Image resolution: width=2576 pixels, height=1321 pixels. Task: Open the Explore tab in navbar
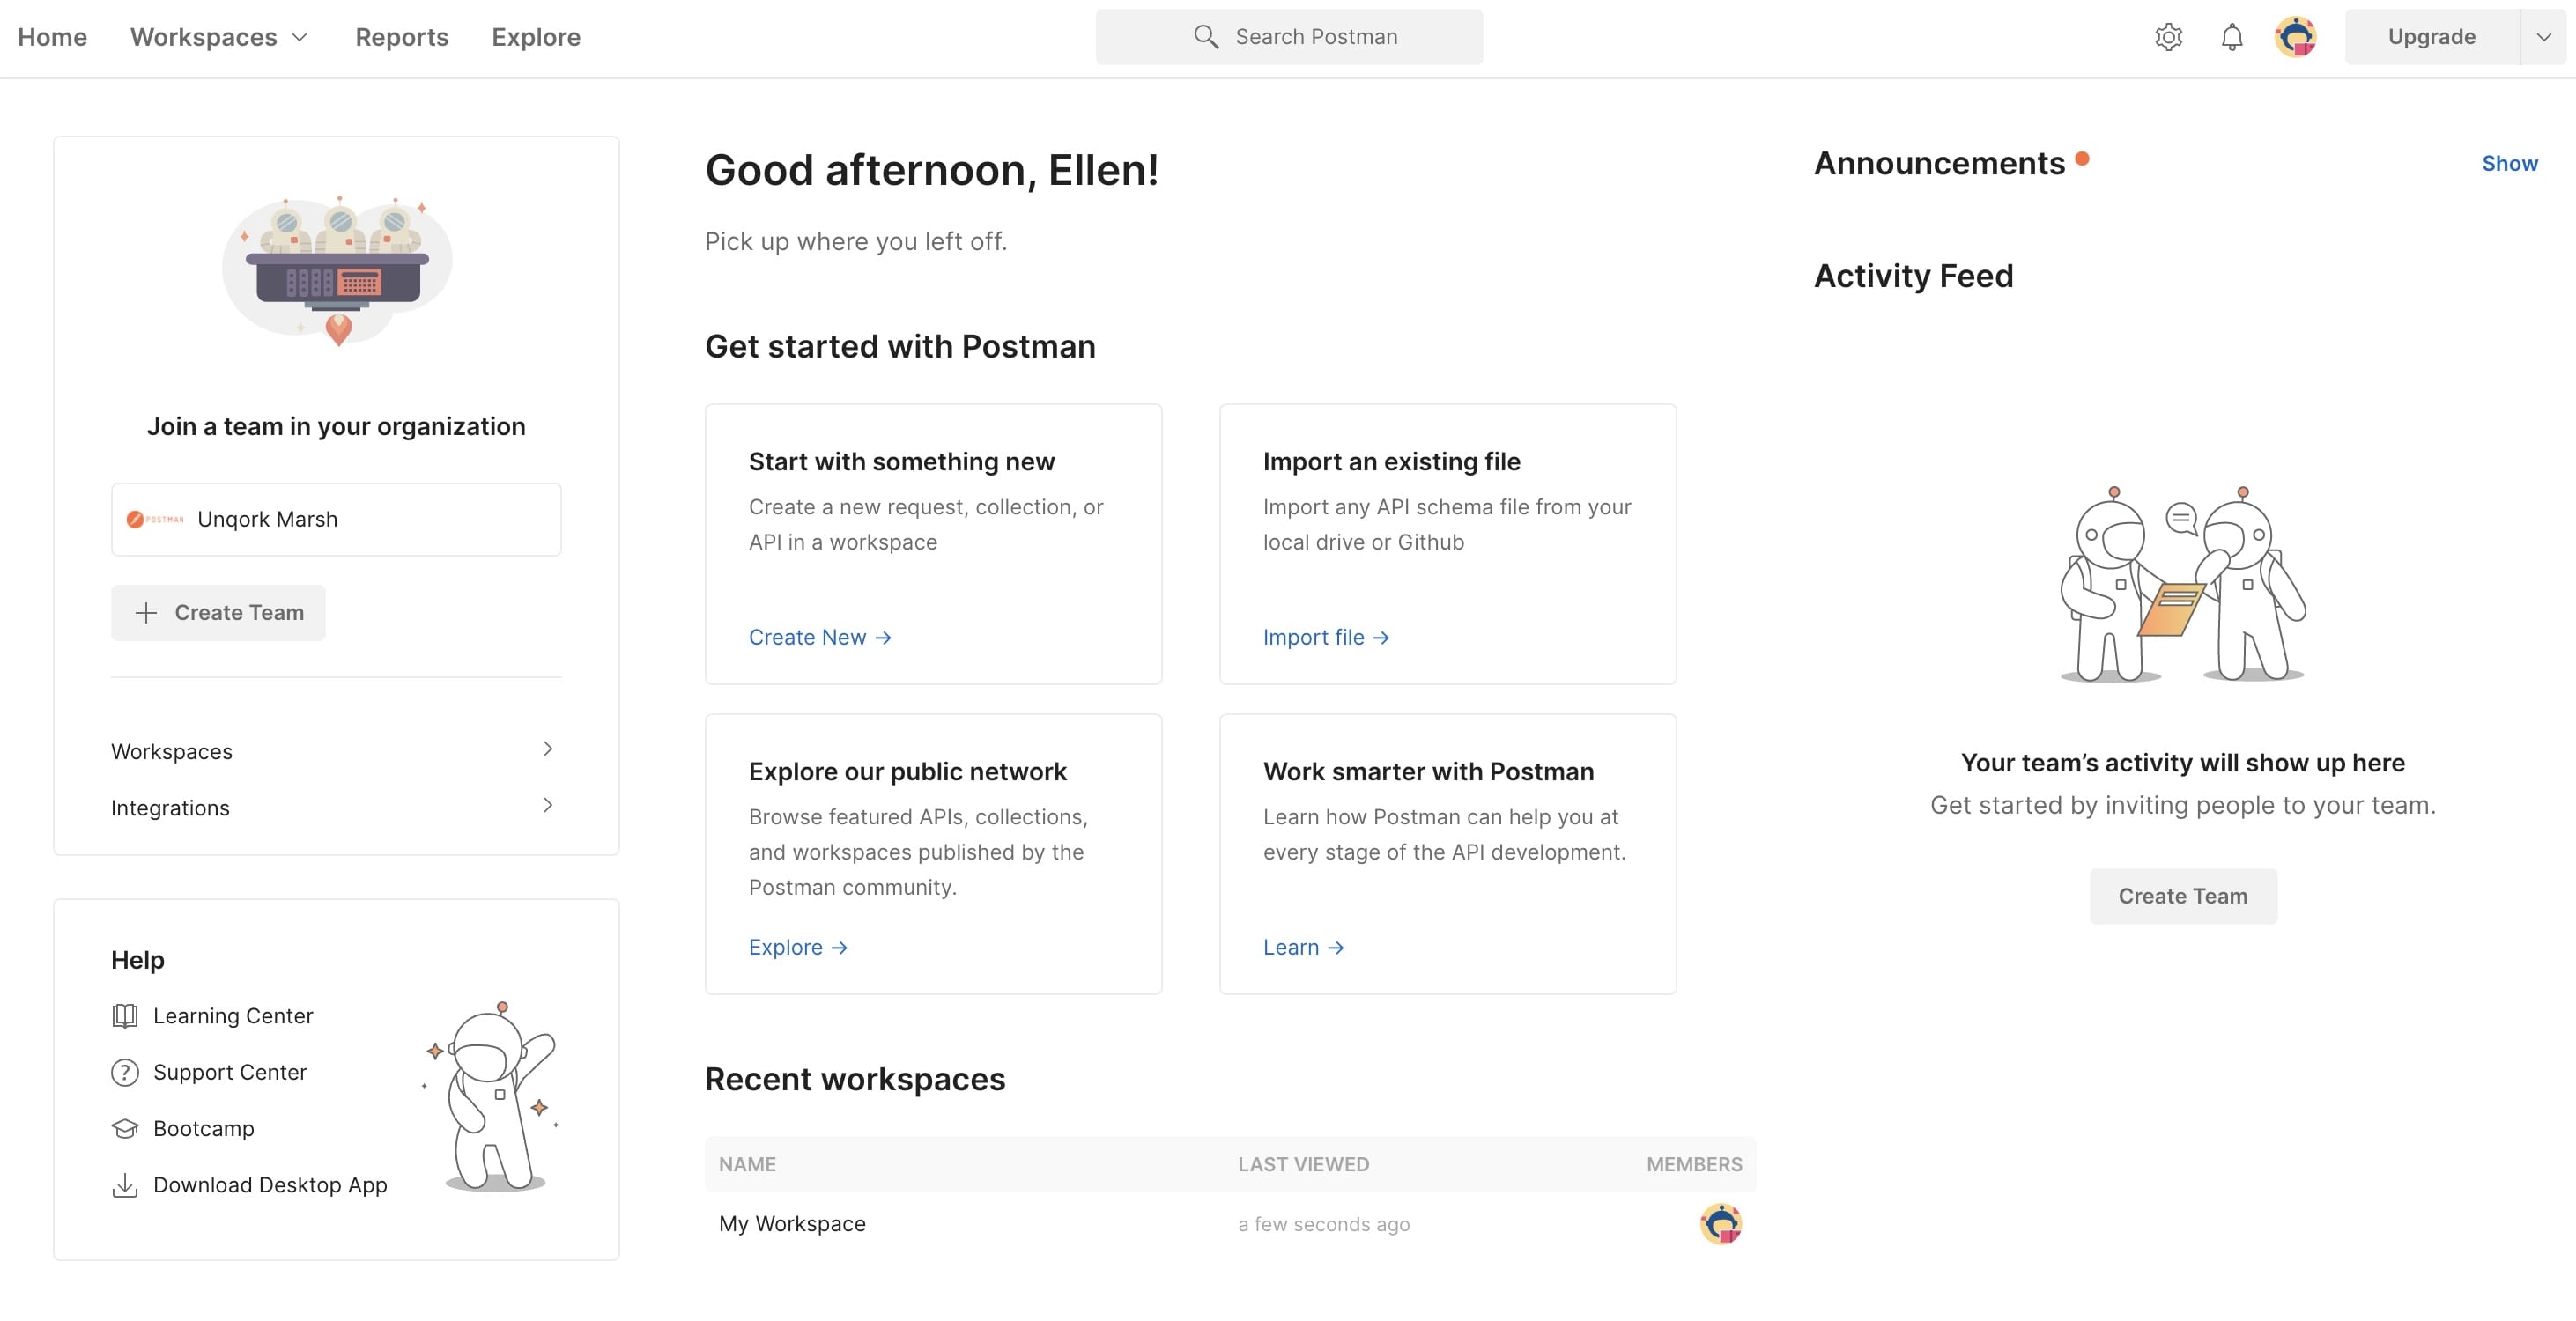(x=536, y=37)
